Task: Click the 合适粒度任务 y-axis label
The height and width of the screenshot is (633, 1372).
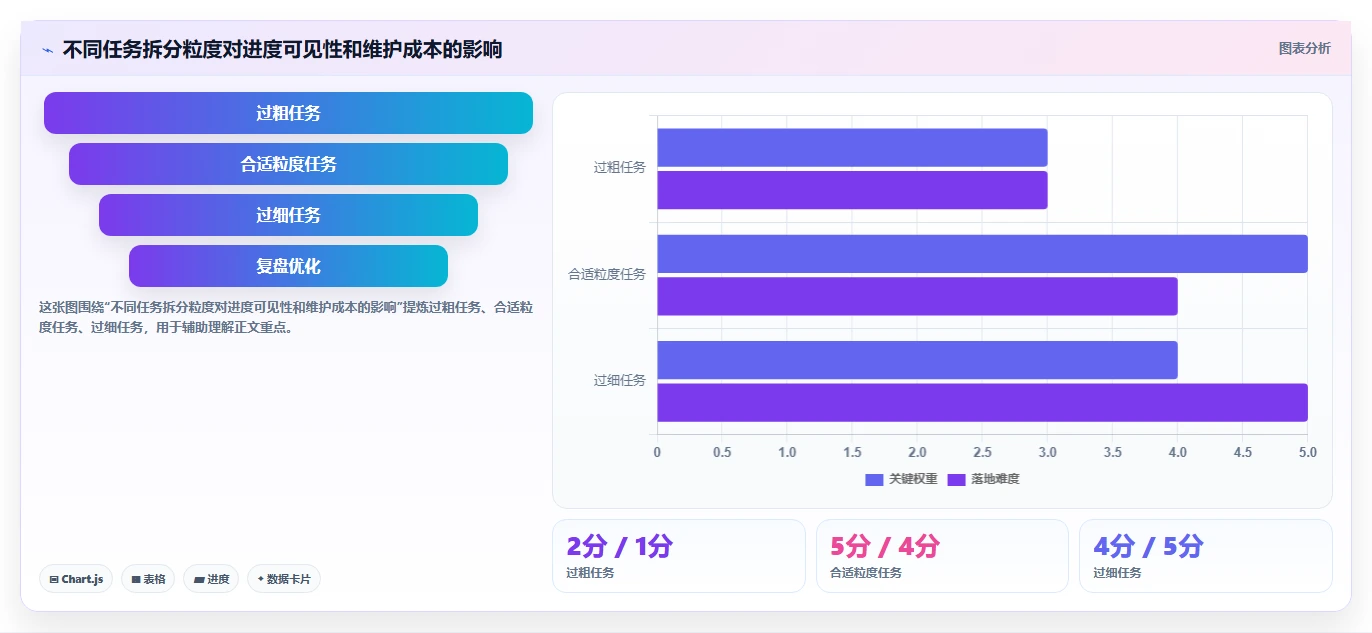Action: click(607, 274)
